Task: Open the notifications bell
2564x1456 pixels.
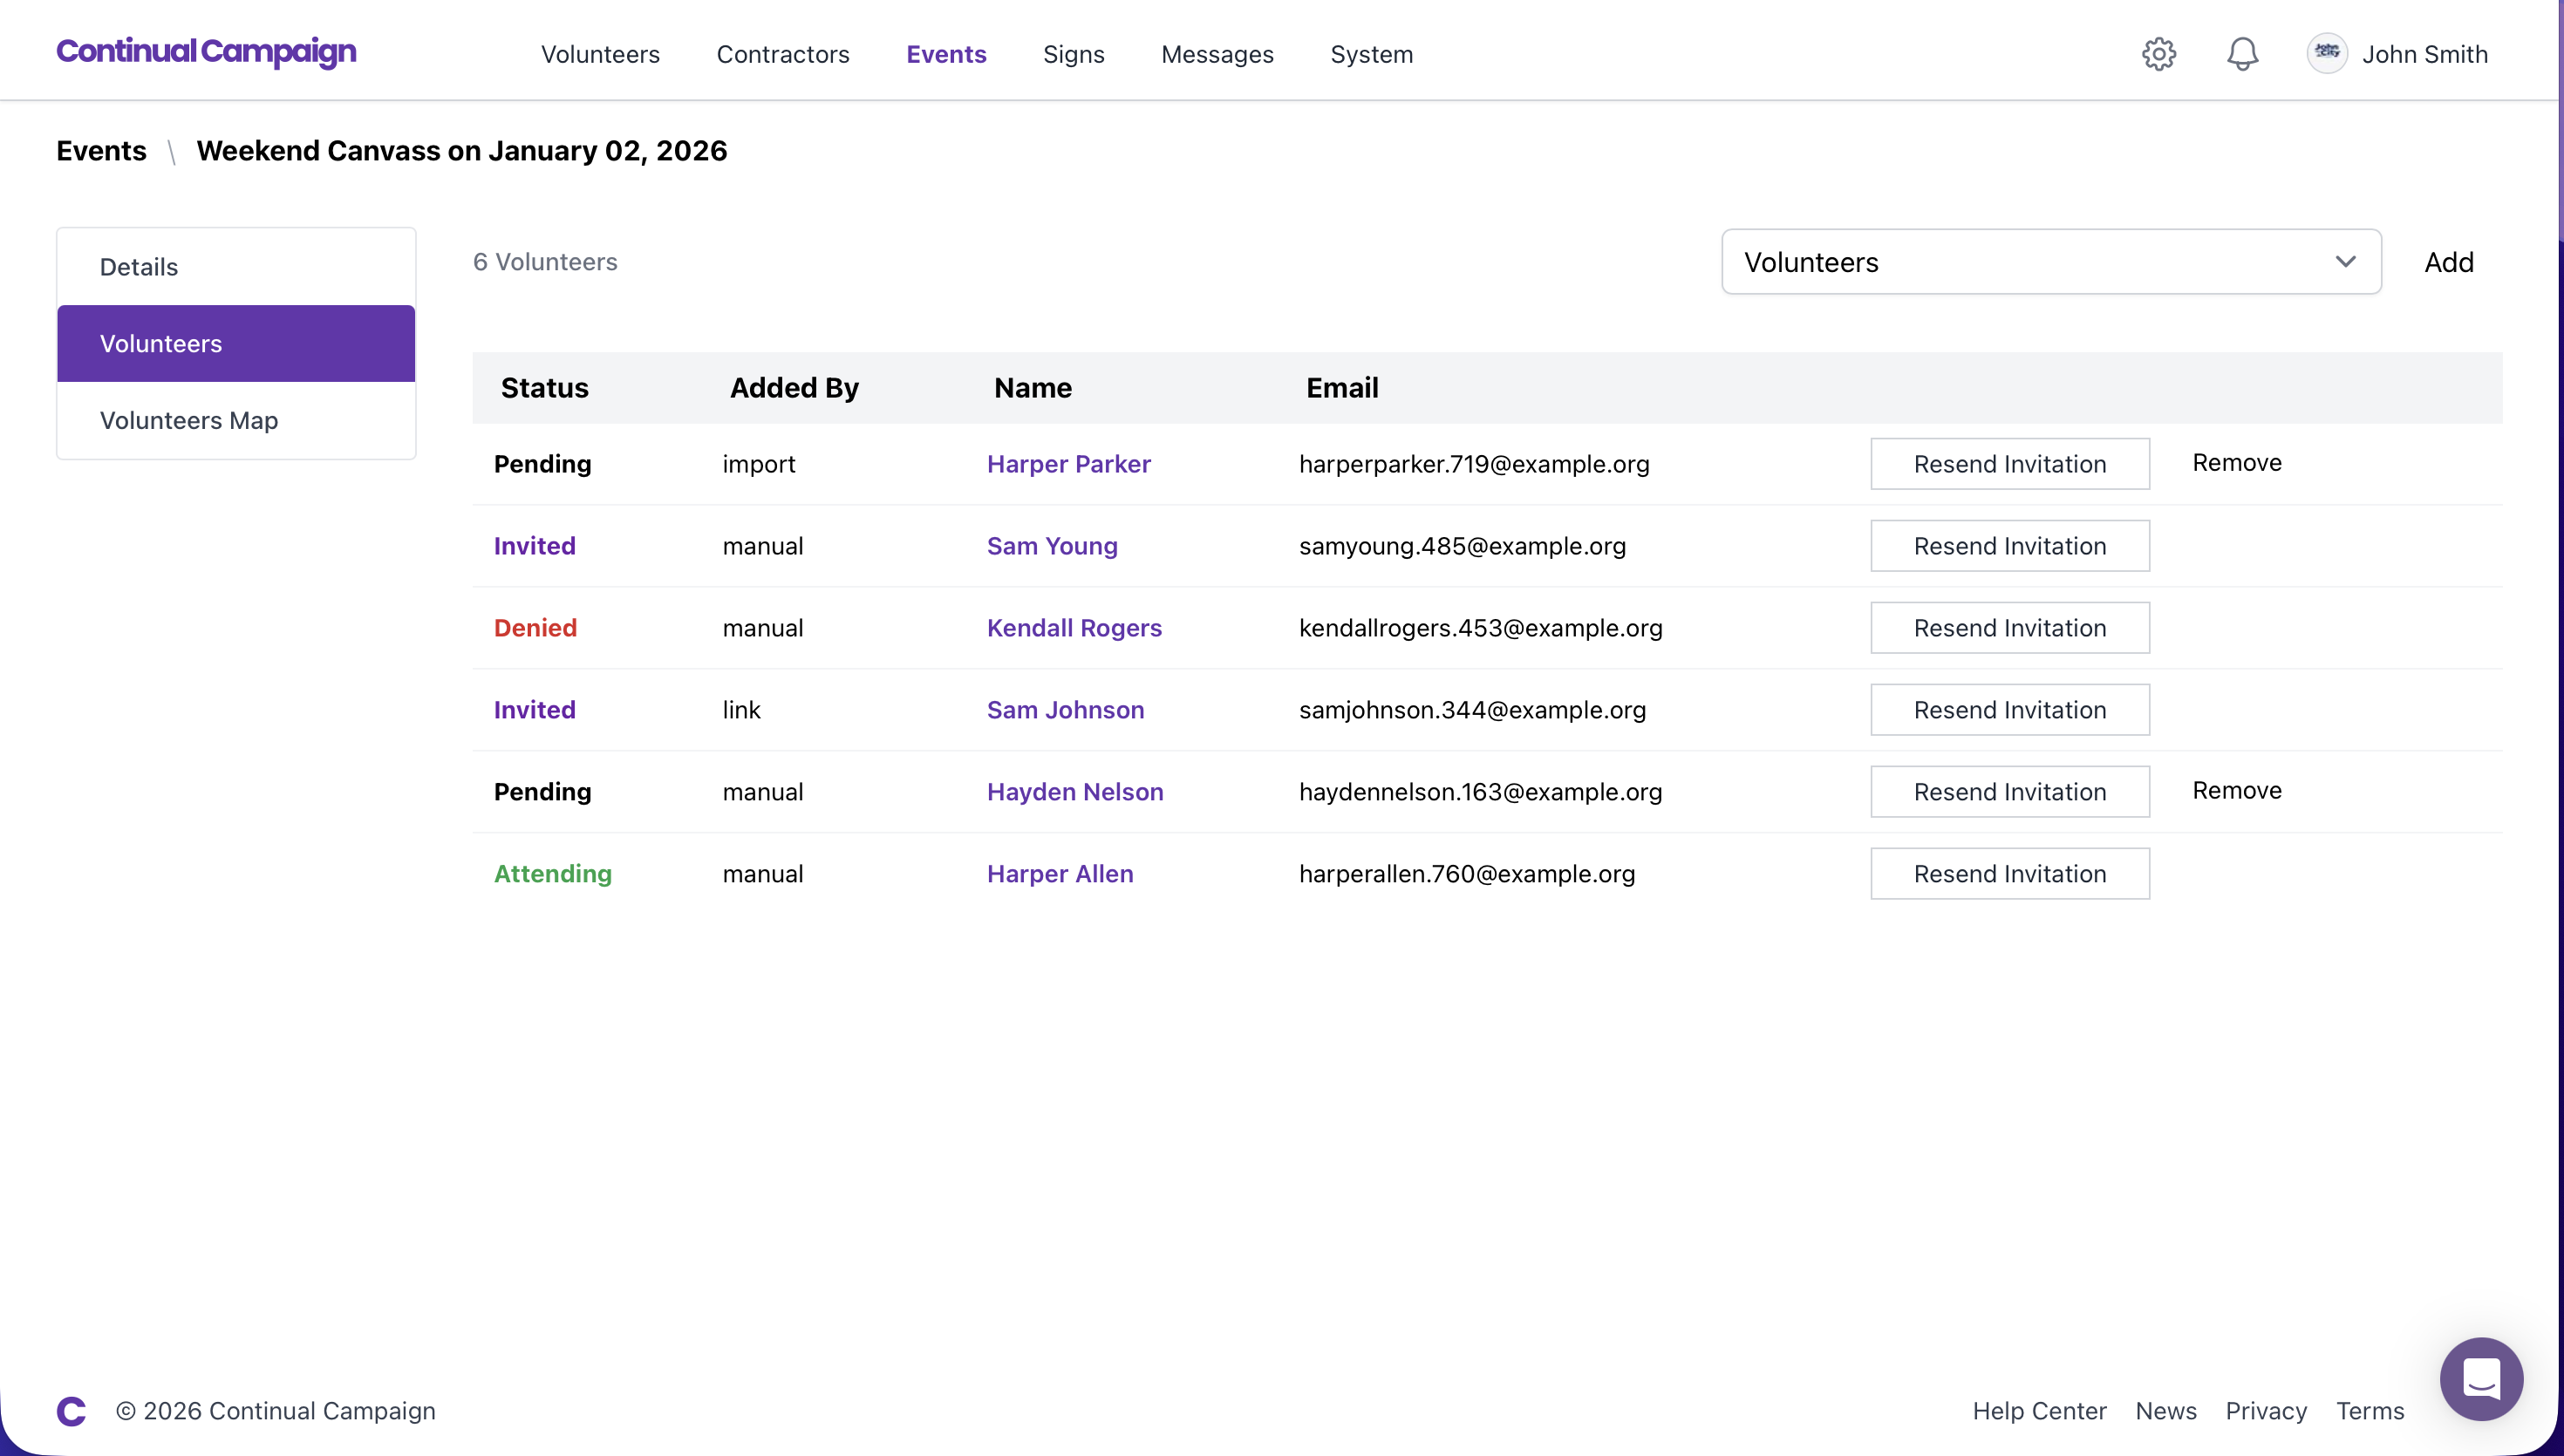Action: coord(2241,53)
